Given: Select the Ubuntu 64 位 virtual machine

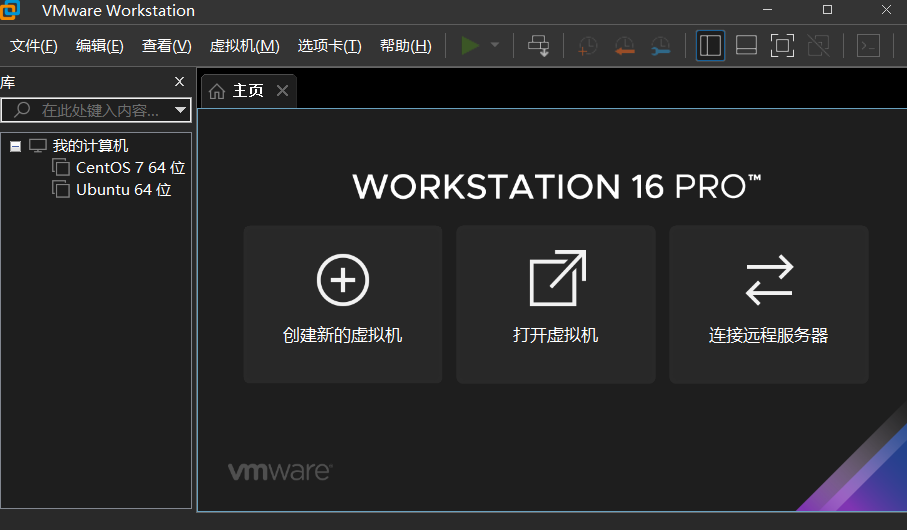Looking at the screenshot, I should point(124,190).
